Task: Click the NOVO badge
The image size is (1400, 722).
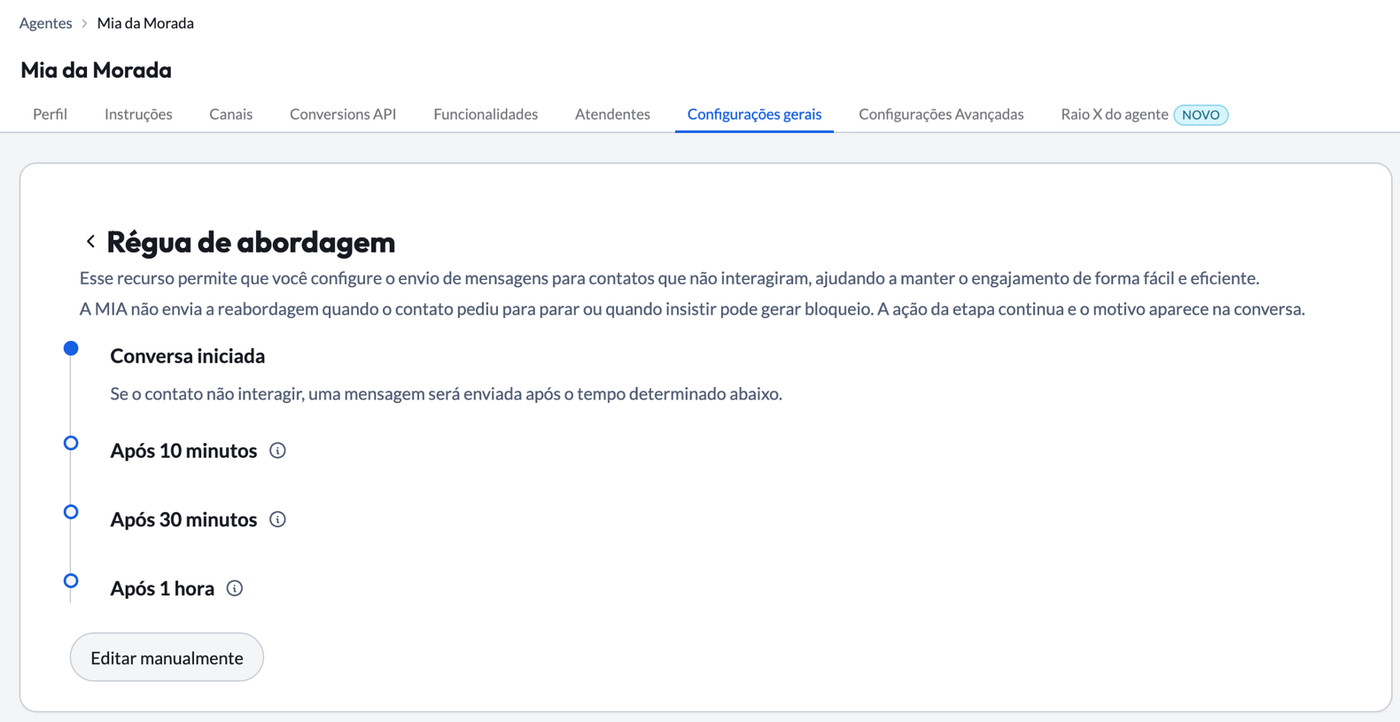Action: [x=1201, y=115]
